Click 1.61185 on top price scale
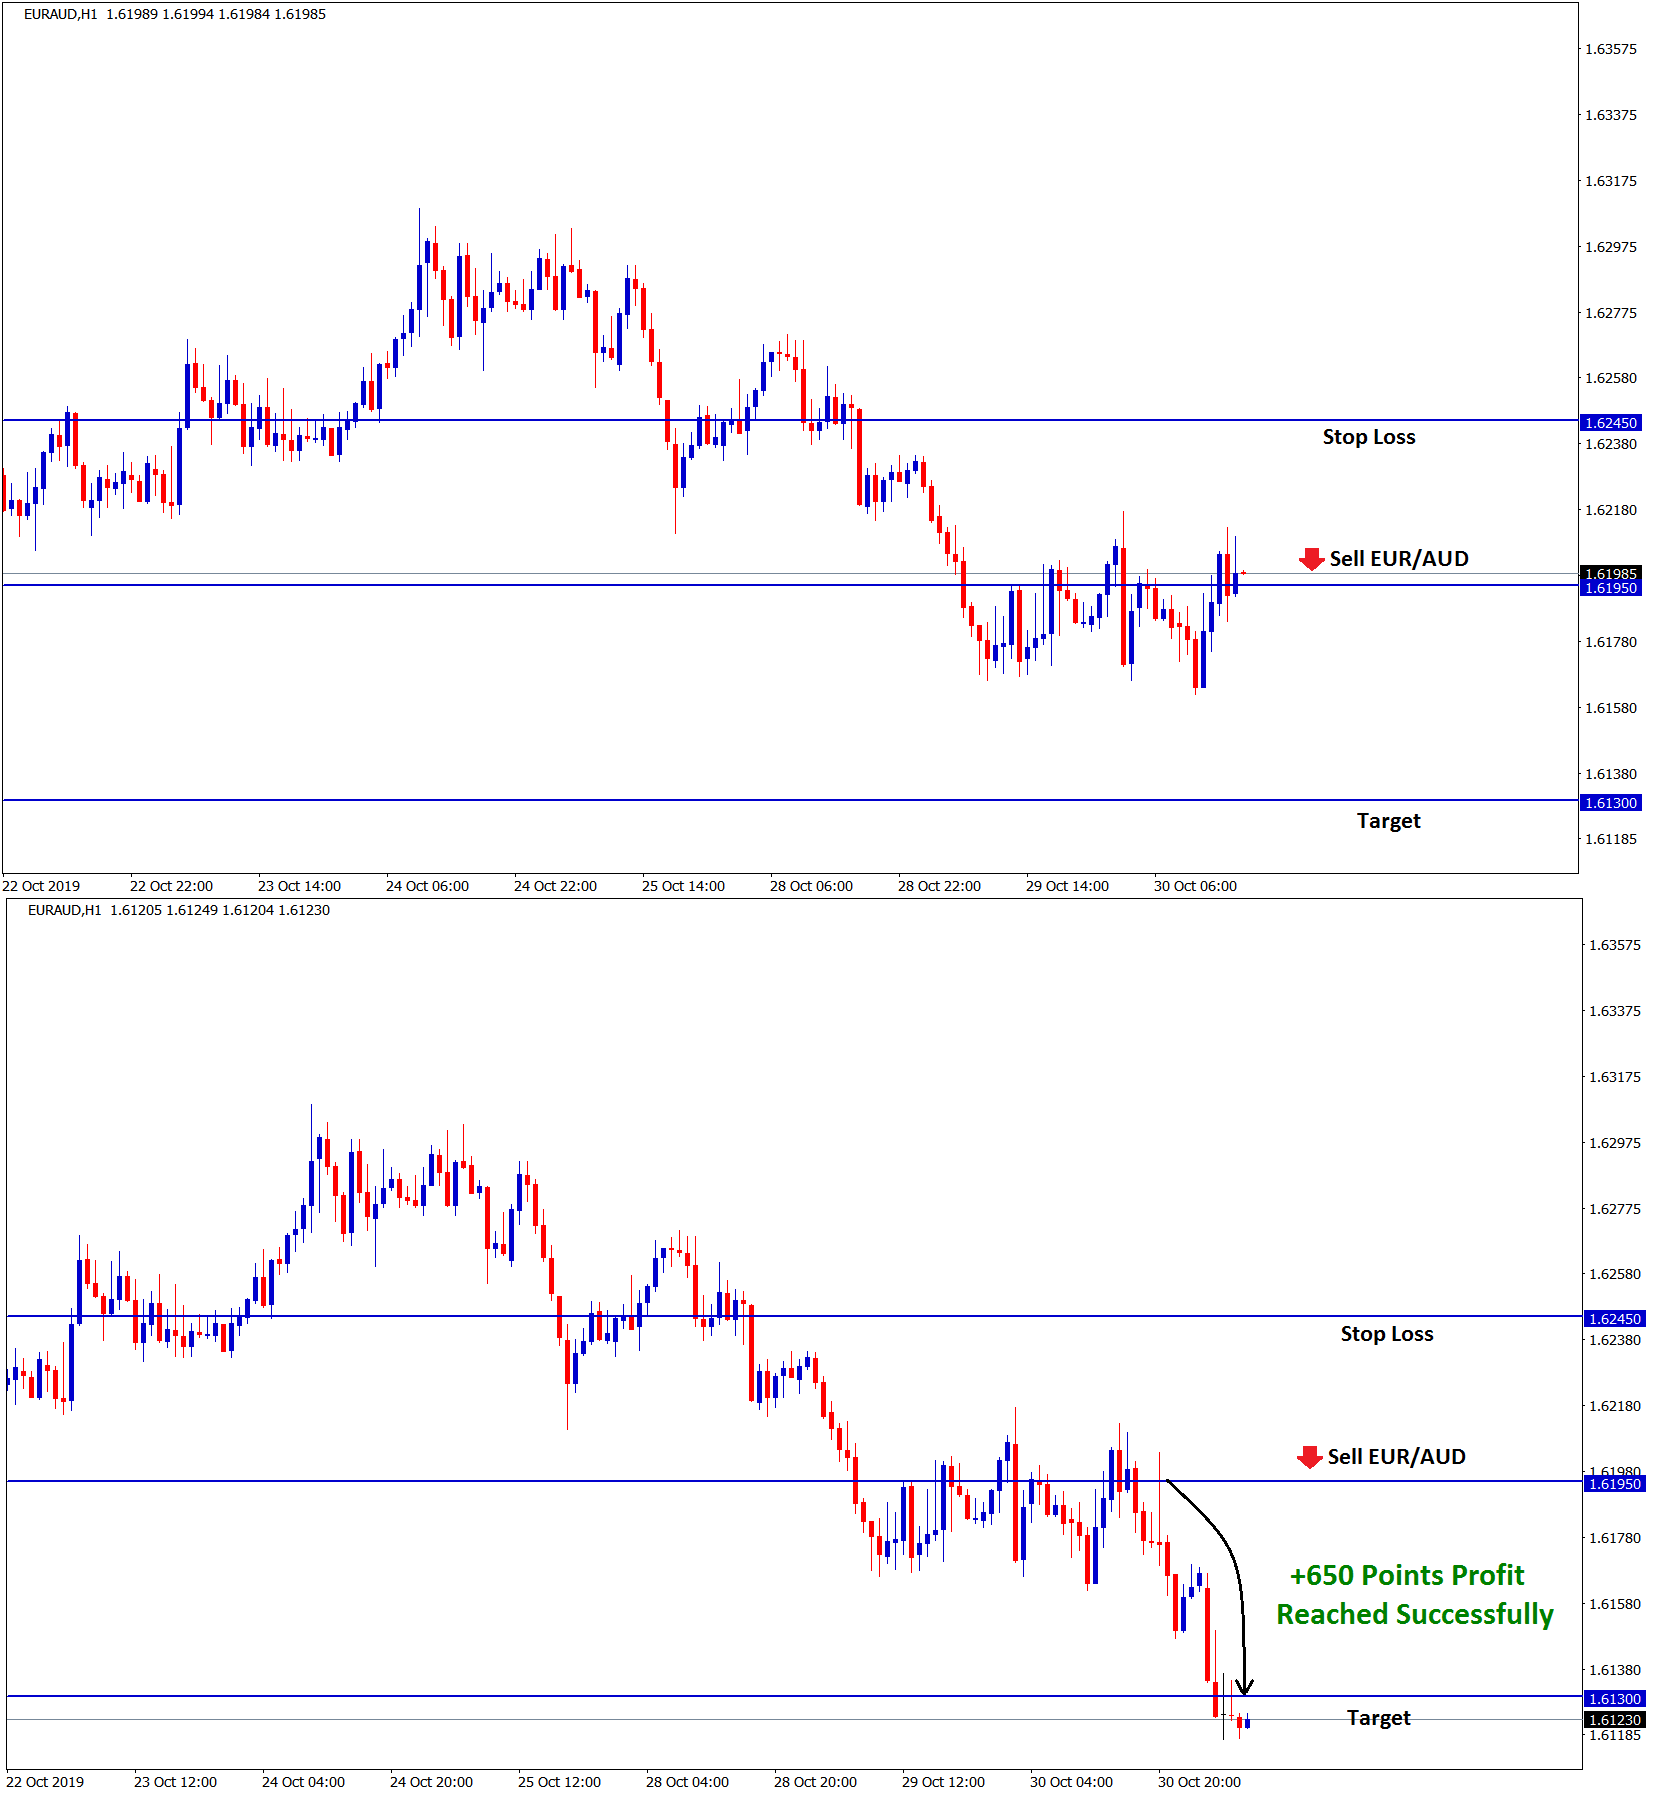This screenshot has height=1820, width=1656. (1611, 839)
